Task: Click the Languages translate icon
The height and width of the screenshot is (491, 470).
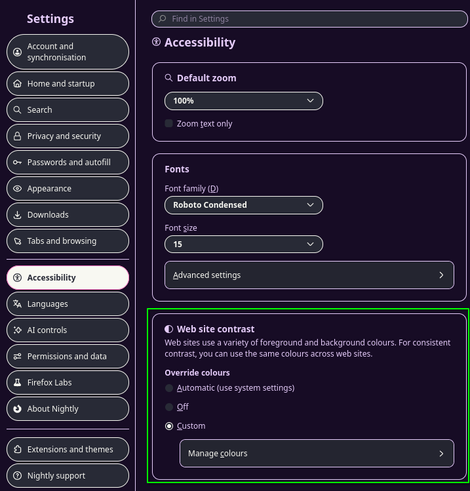Action: pyautogui.click(x=17, y=304)
